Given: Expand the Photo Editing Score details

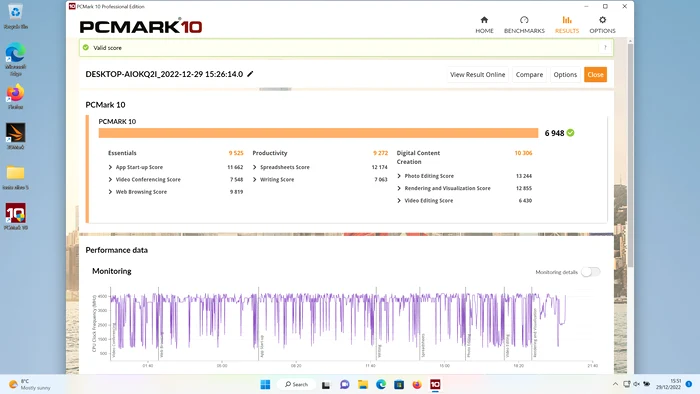Looking at the screenshot, I should 464,176.
